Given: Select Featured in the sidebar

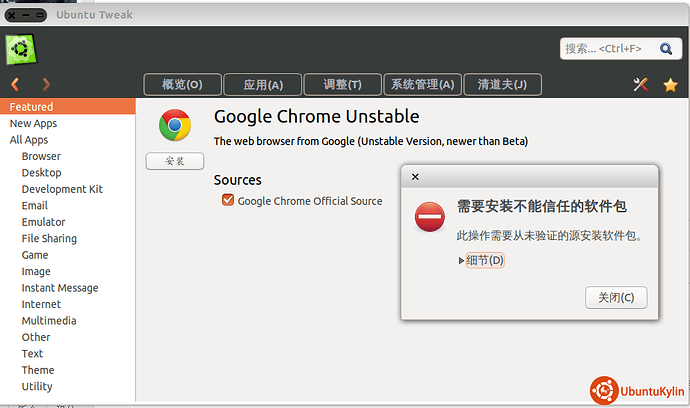Looking at the screenshot, I should coord(67,107).
